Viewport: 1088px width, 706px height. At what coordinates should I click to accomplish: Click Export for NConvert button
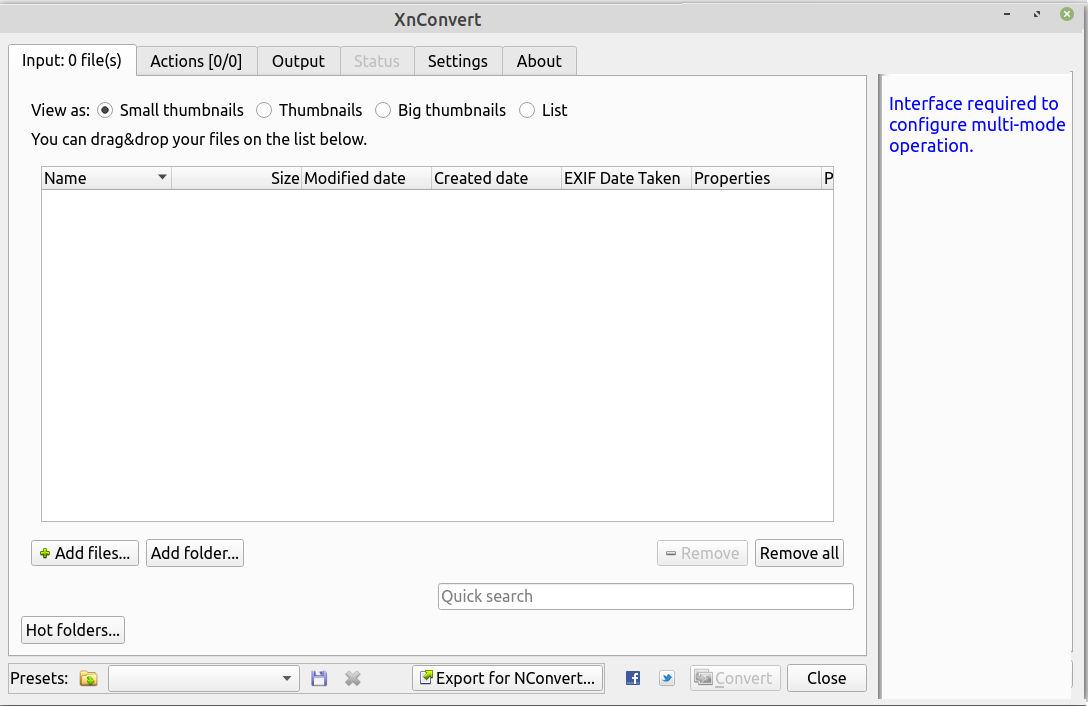click(x=508, y=678)
